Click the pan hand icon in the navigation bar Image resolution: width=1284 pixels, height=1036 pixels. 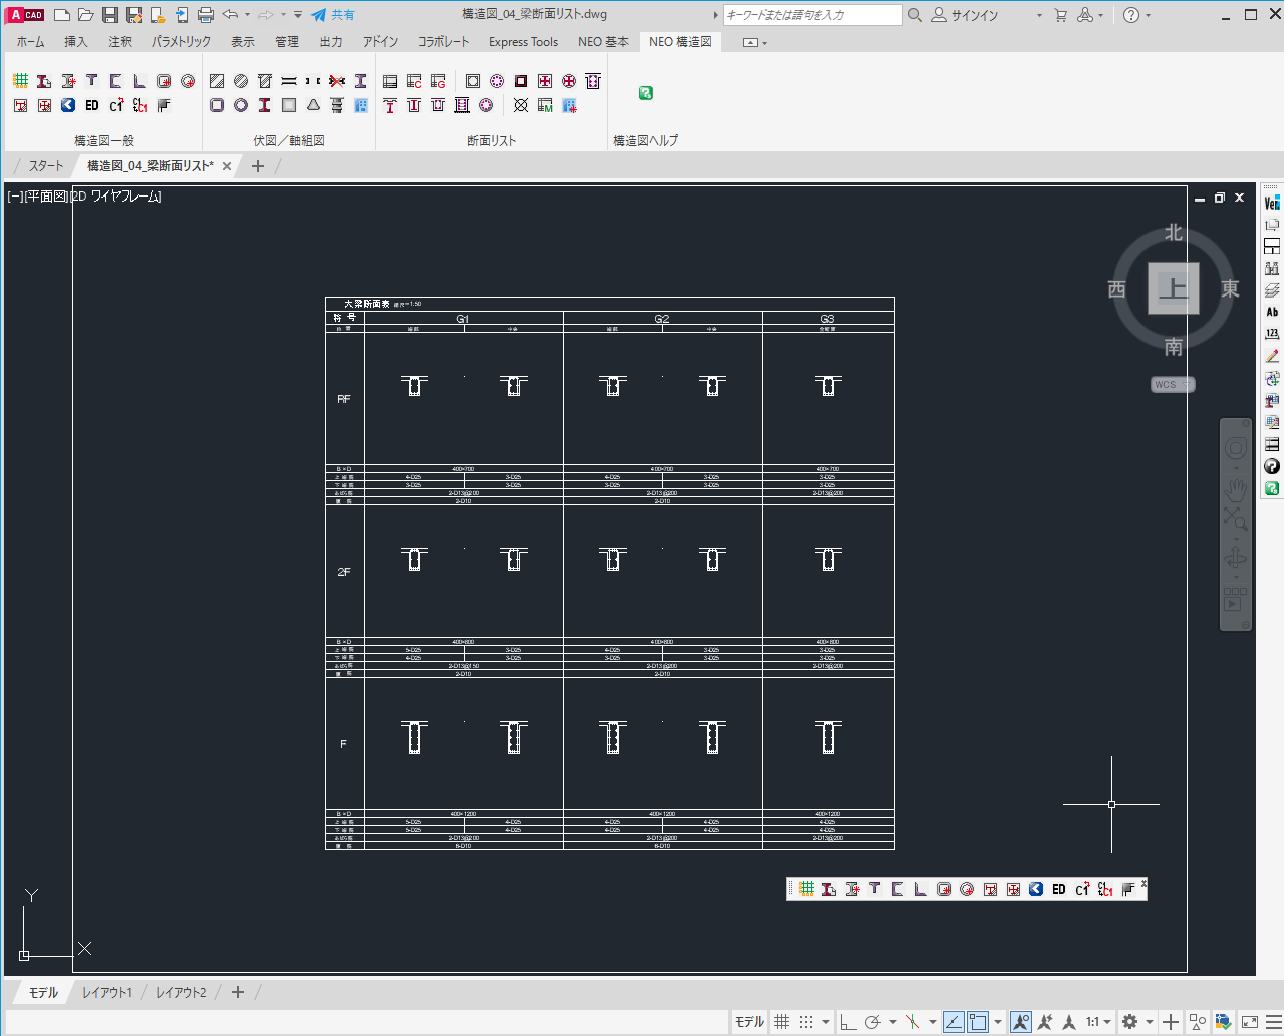pyautogui.click(x=1236, y=488)
